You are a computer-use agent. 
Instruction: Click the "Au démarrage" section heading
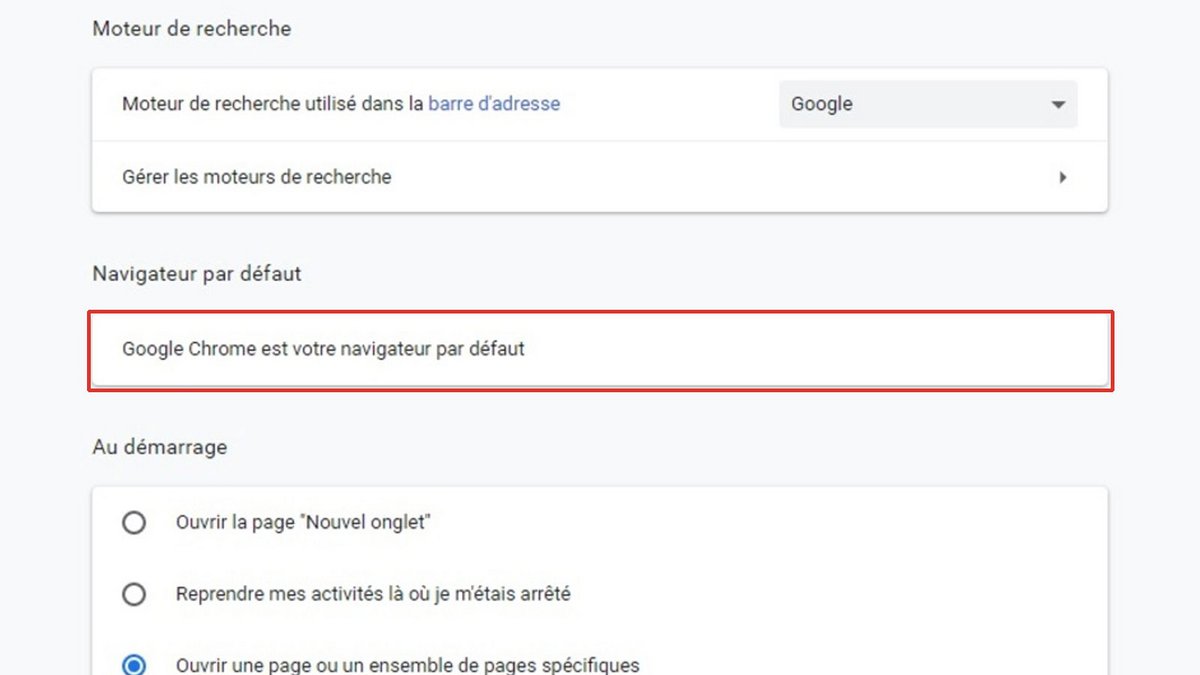click(x=160, y=446)
